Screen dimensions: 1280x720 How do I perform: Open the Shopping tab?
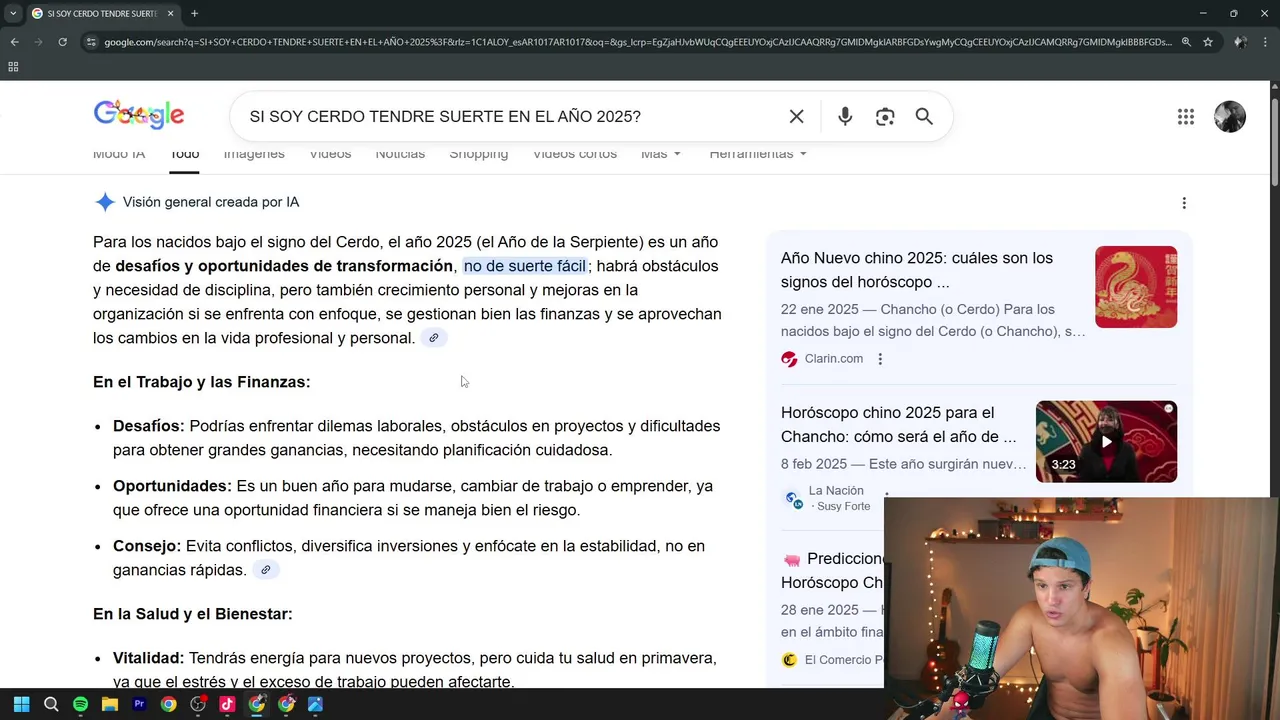pos(478,154)
